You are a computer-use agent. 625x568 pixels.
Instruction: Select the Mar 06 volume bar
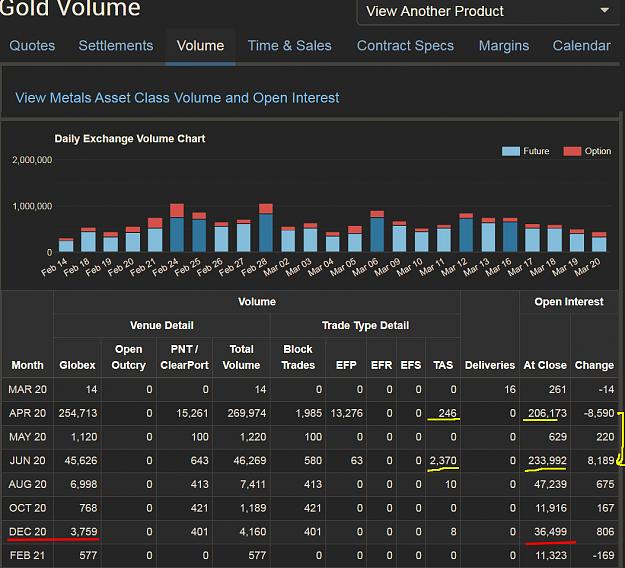[x=377, y=231]
